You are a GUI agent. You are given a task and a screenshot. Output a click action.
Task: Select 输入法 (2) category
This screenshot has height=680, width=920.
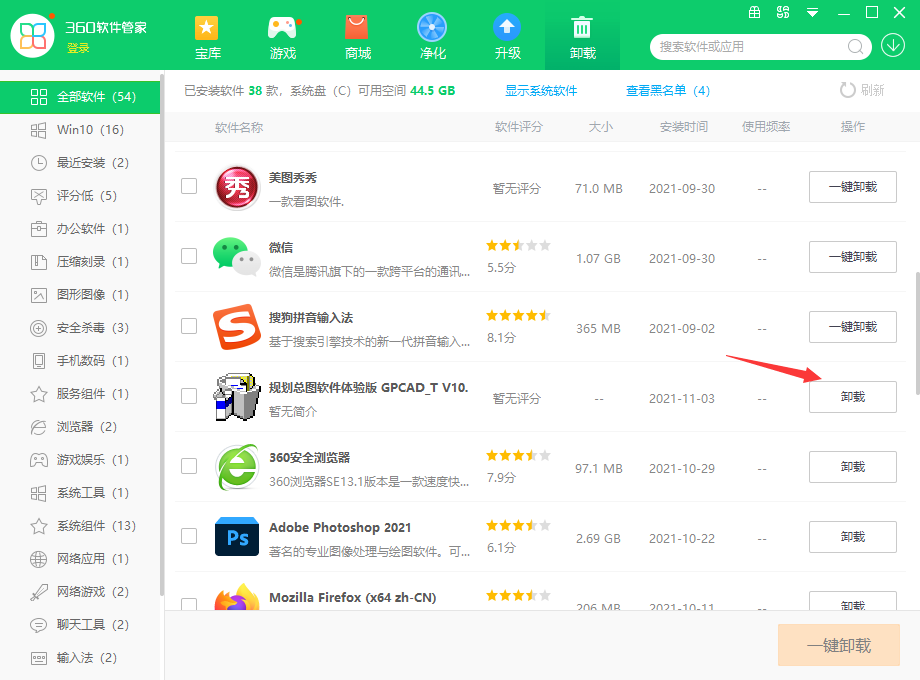pyautogui.click(x=80, y=658)
